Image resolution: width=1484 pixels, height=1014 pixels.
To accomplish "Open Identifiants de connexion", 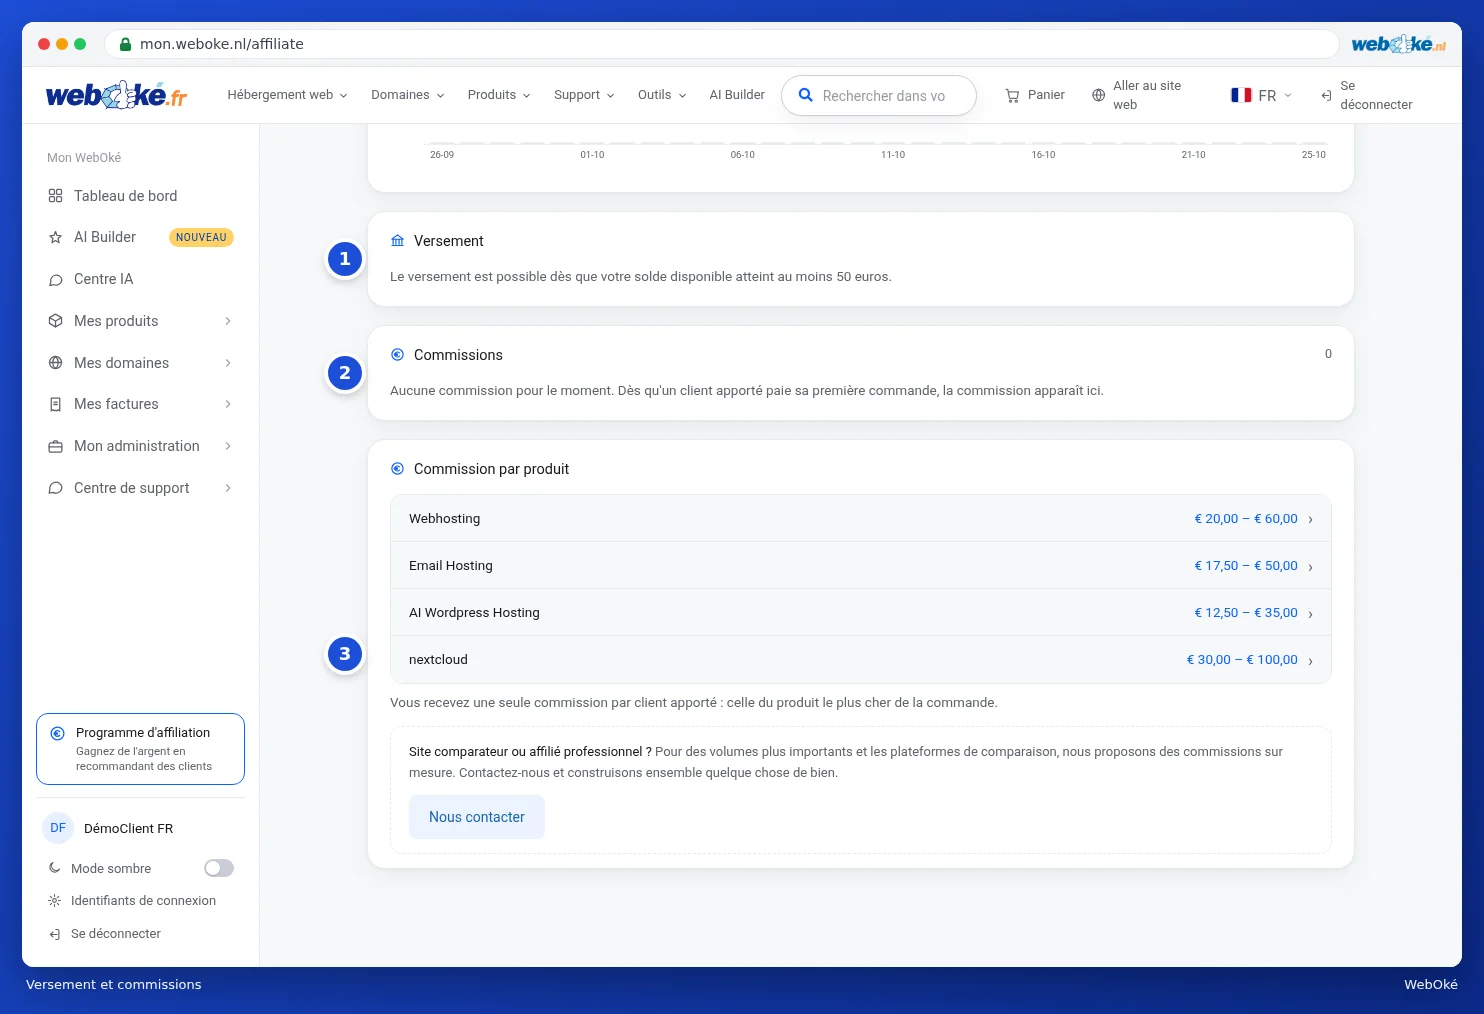I will tap(143, 901).
